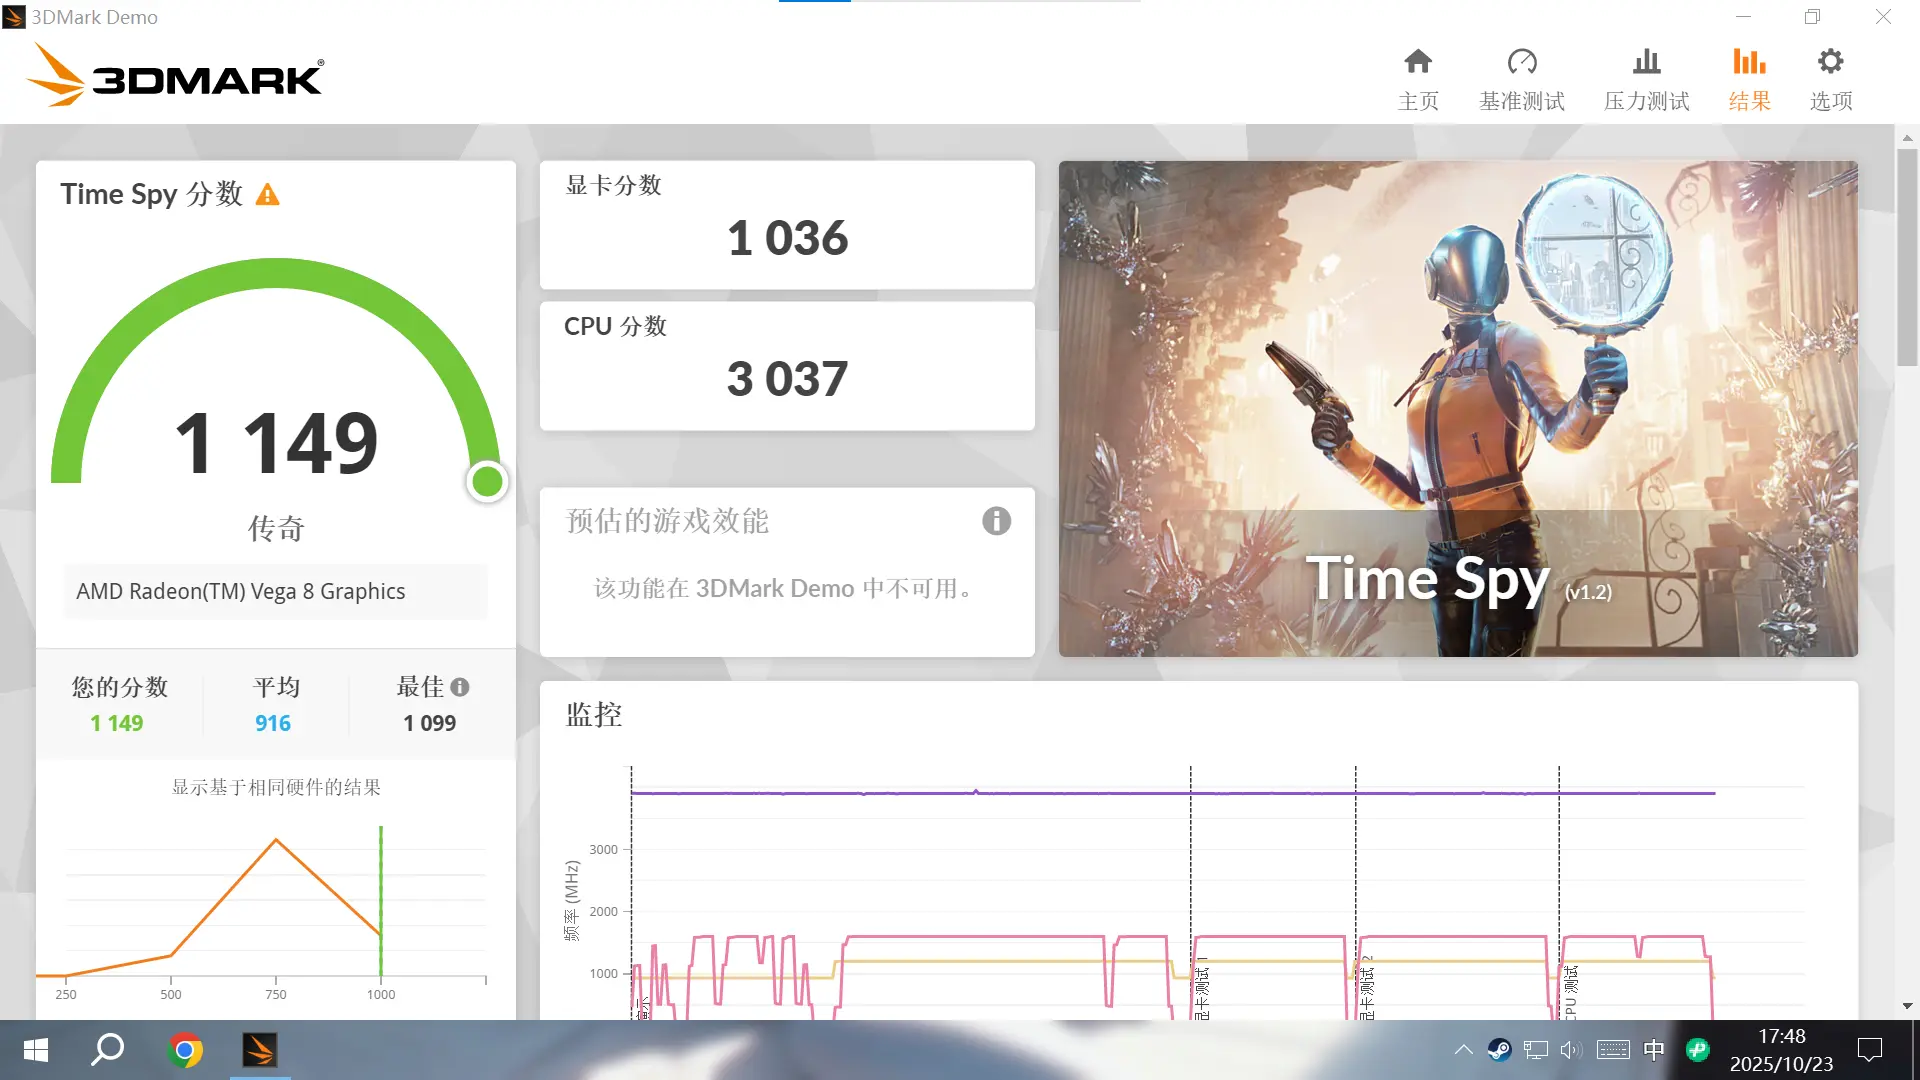The image size is (1920, 1080).
Task: Click the Time Spy artwork thumbnail
Action: (1458, 408)
